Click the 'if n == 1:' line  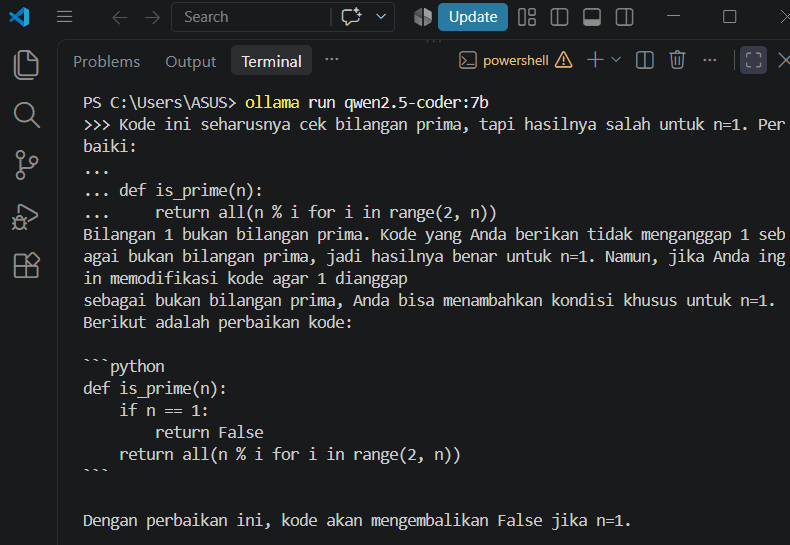pyautogui.click(x=164, y=411)
